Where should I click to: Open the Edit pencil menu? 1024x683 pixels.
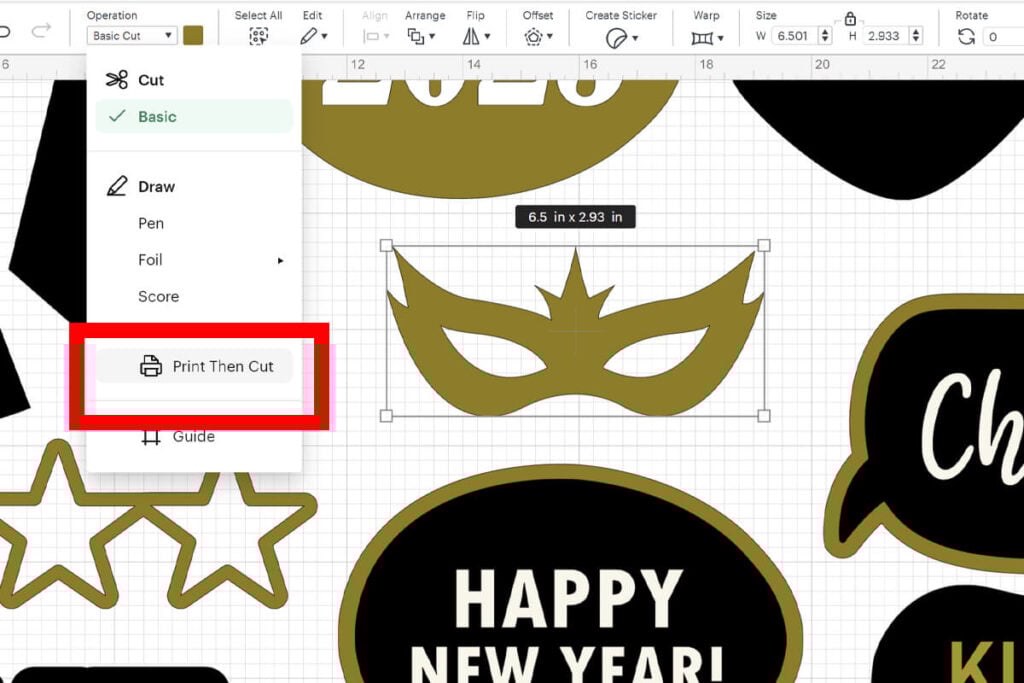tap(308, 37)
